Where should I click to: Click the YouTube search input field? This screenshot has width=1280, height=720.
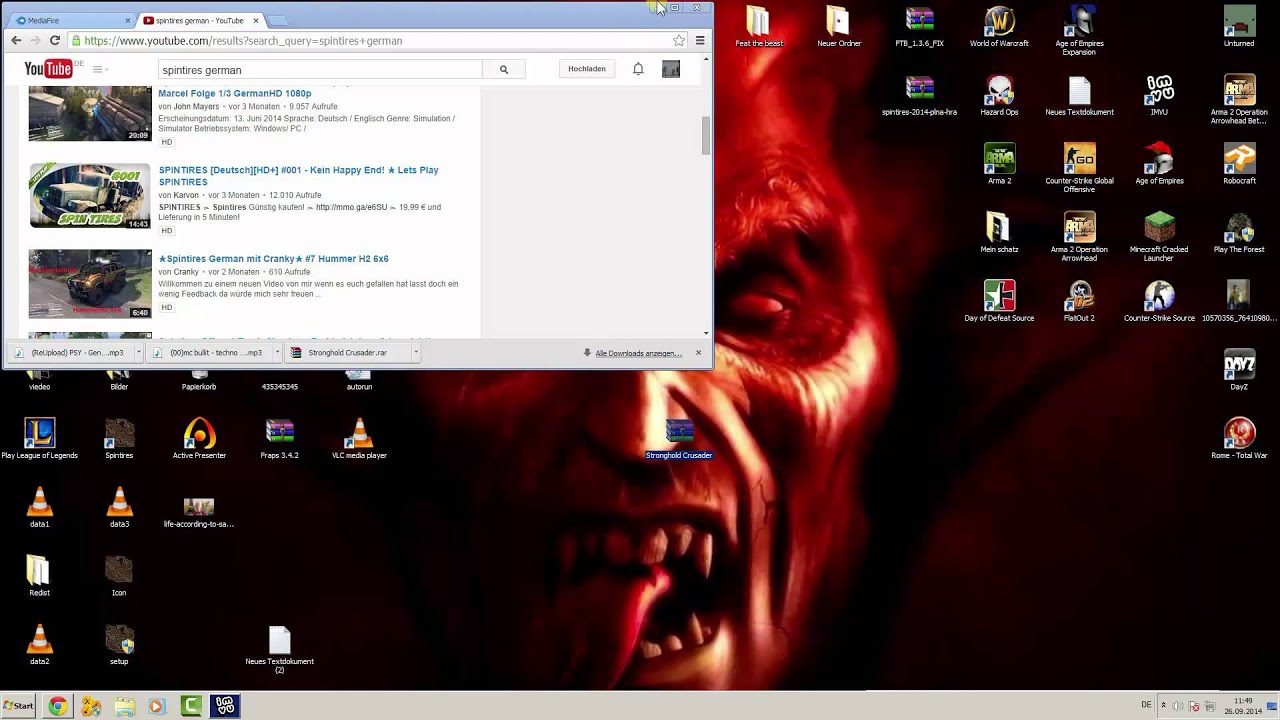[320, 70]
